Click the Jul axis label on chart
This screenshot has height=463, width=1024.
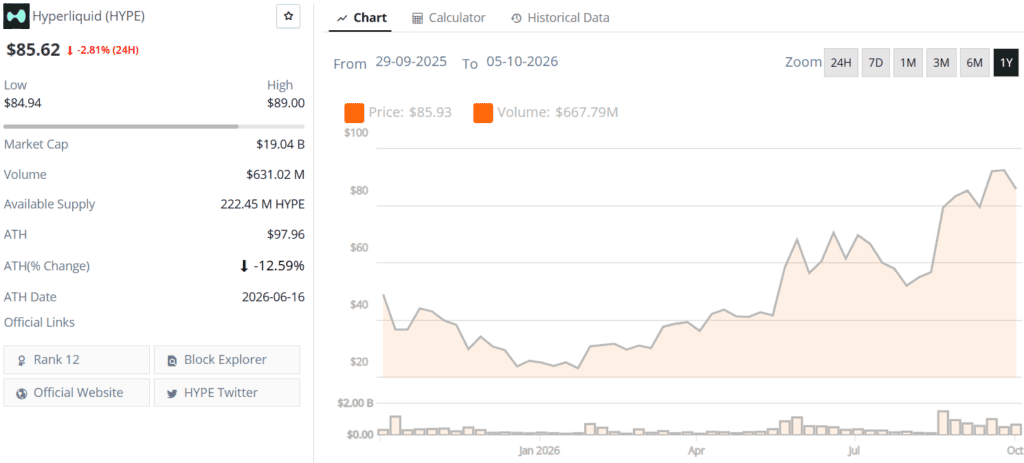coord(852,450)
